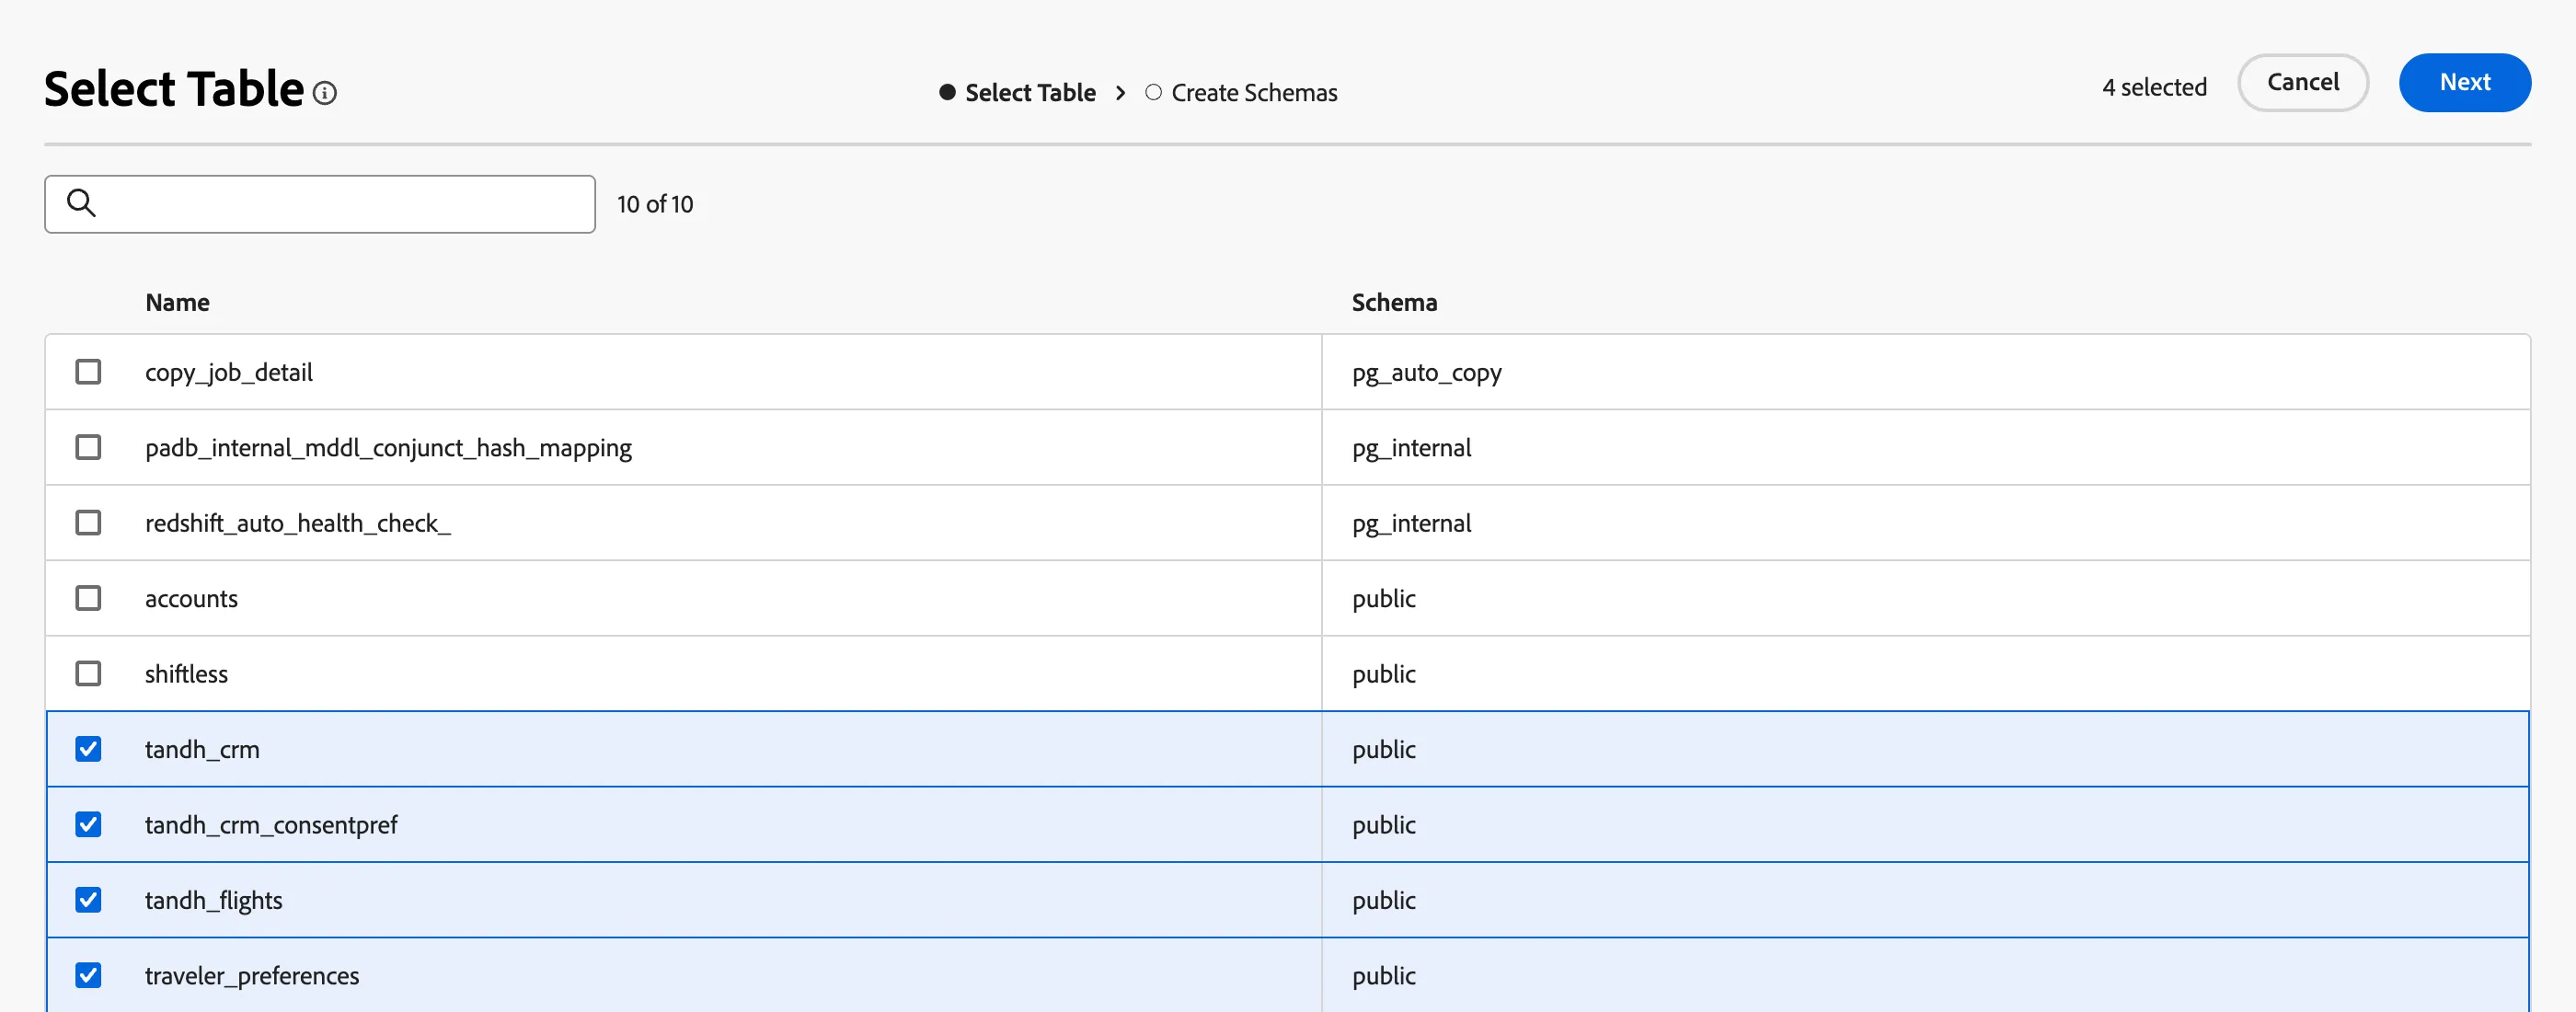Uncheck the traveler_preferences checkbox

coord(88,975)
